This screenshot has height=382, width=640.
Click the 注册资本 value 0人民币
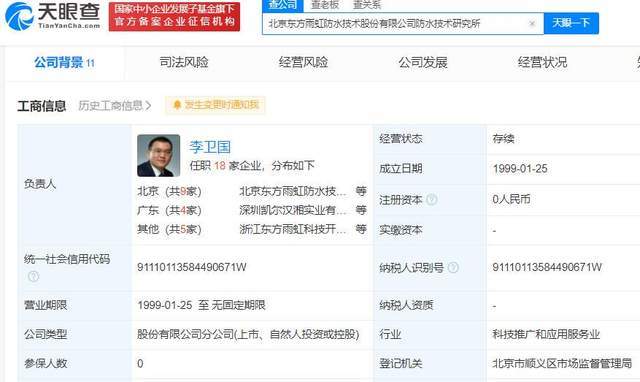click(511, 199)
